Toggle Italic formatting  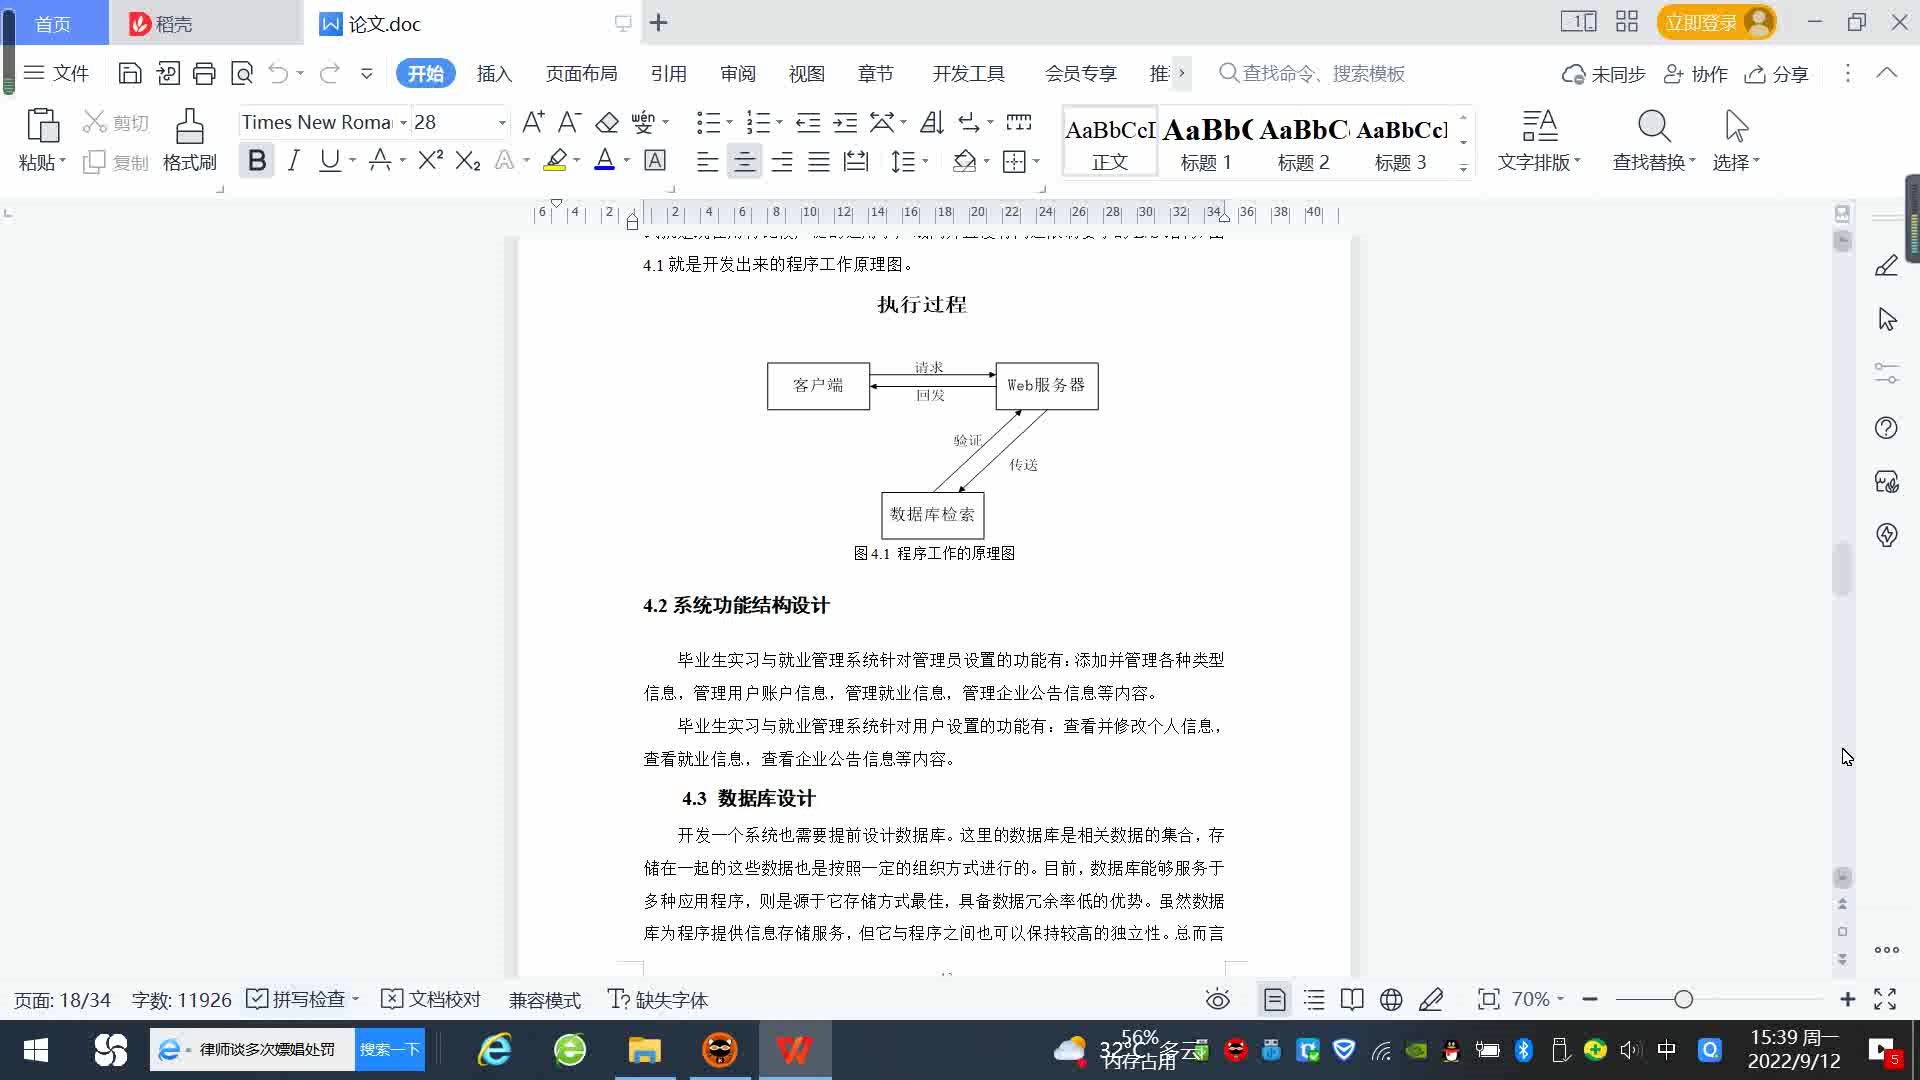[x=293, y=160]
